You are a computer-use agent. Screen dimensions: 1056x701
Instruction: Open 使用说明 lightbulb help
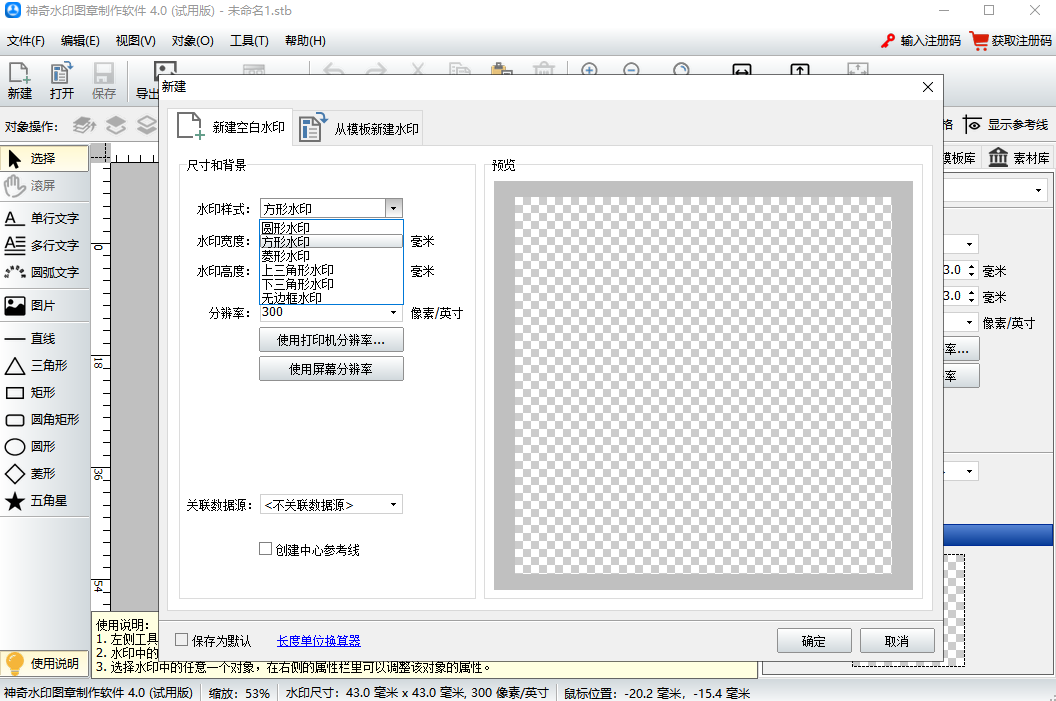pos(44,663)
